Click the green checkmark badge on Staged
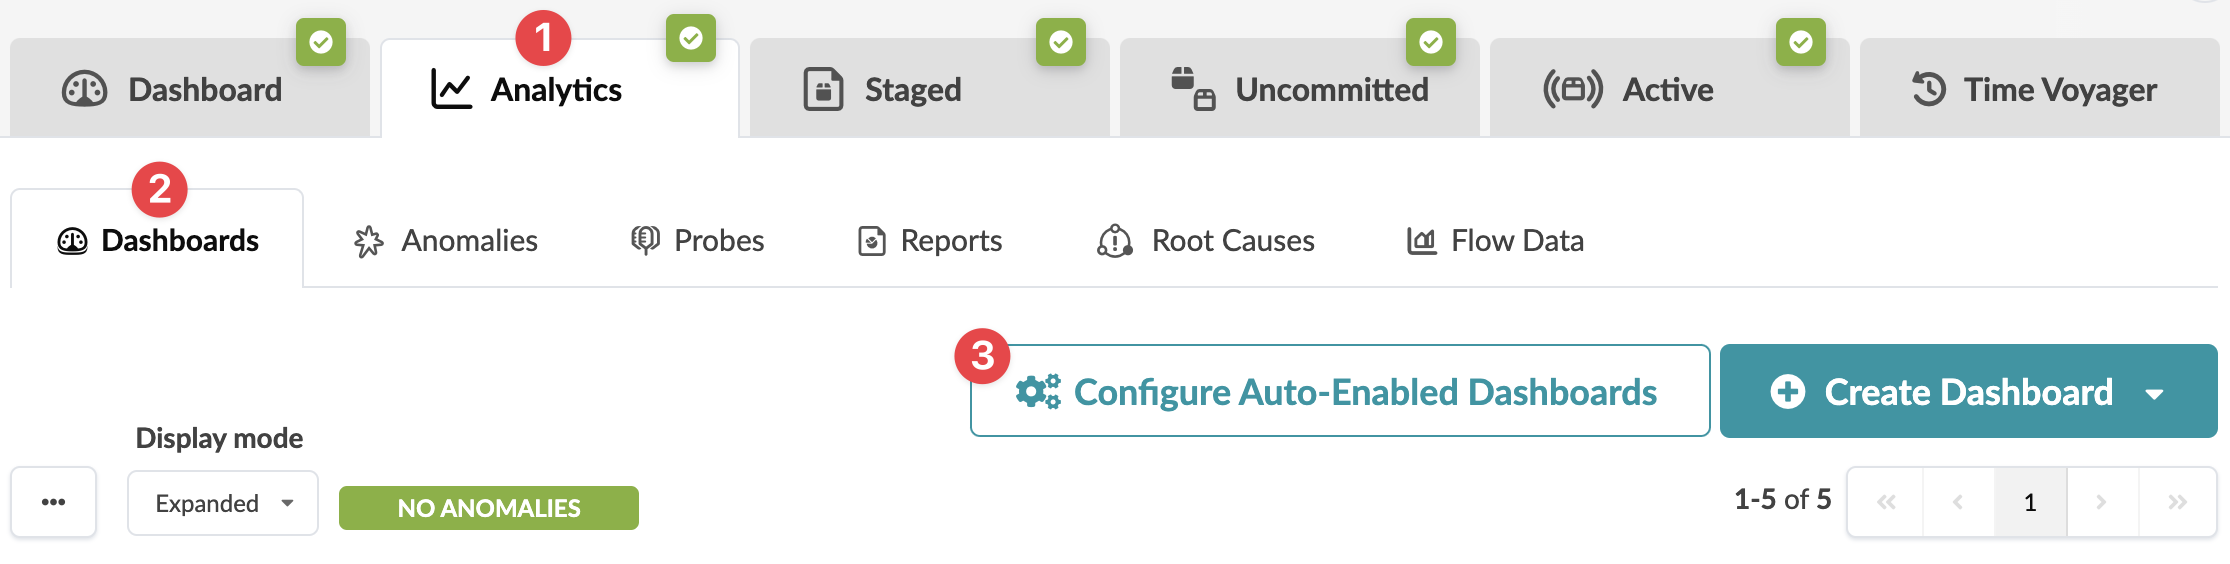Viewport: 2230px width, 564px height. tap(1061, 42)
